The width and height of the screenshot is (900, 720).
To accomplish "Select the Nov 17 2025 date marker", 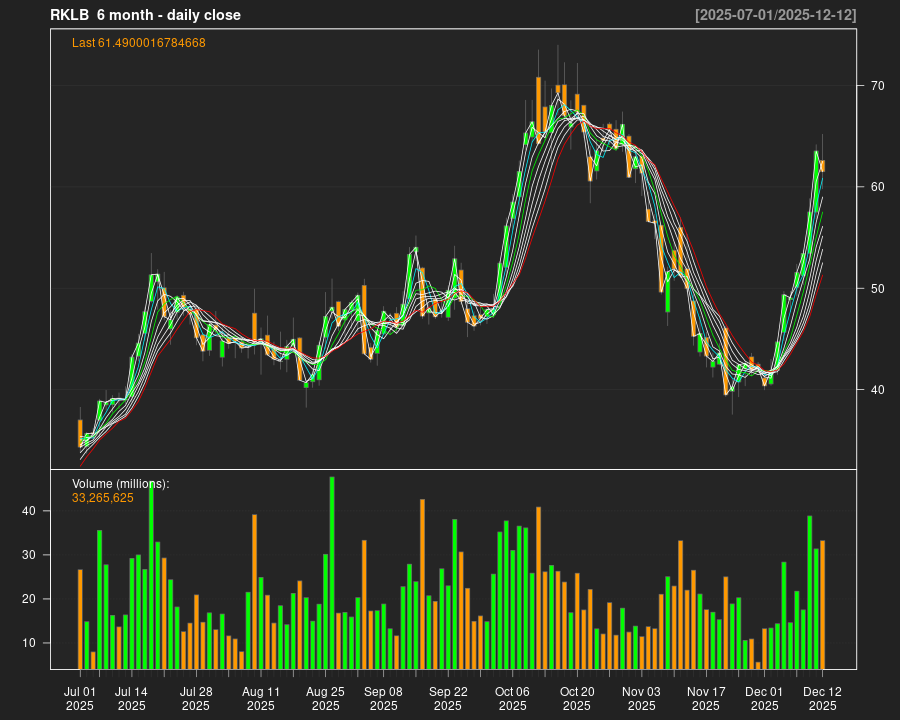I will [706, 698].
